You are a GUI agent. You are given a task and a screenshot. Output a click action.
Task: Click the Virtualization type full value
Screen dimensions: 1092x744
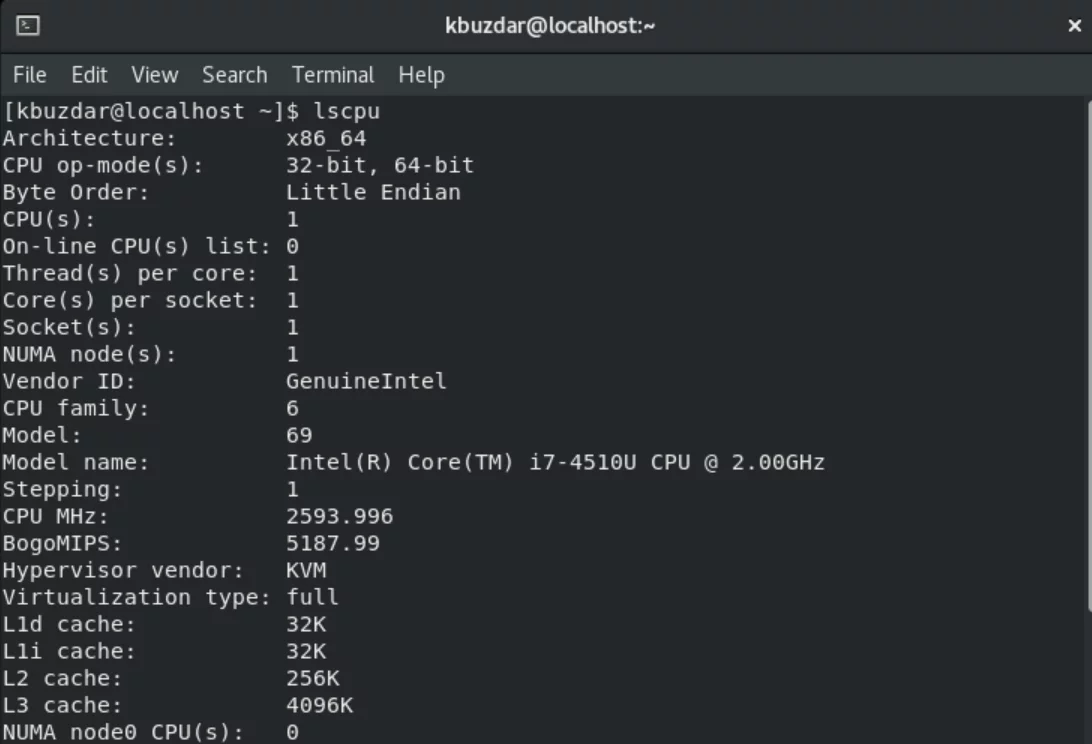pyautogui.click(x=313, y=597)
